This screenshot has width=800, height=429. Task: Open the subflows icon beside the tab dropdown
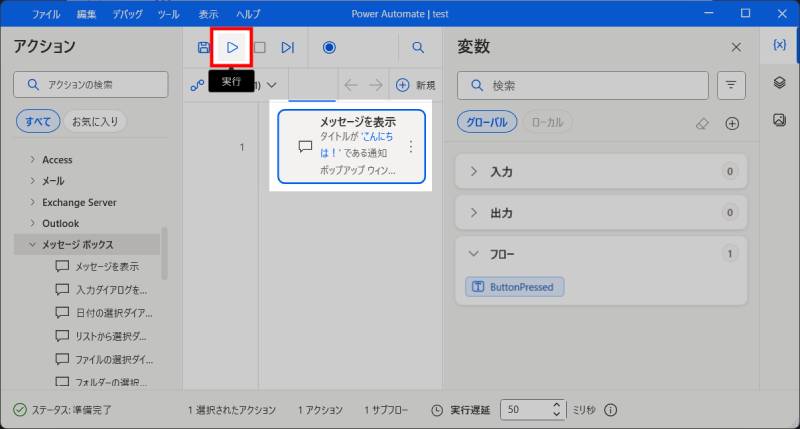click(x=197, y=85)
